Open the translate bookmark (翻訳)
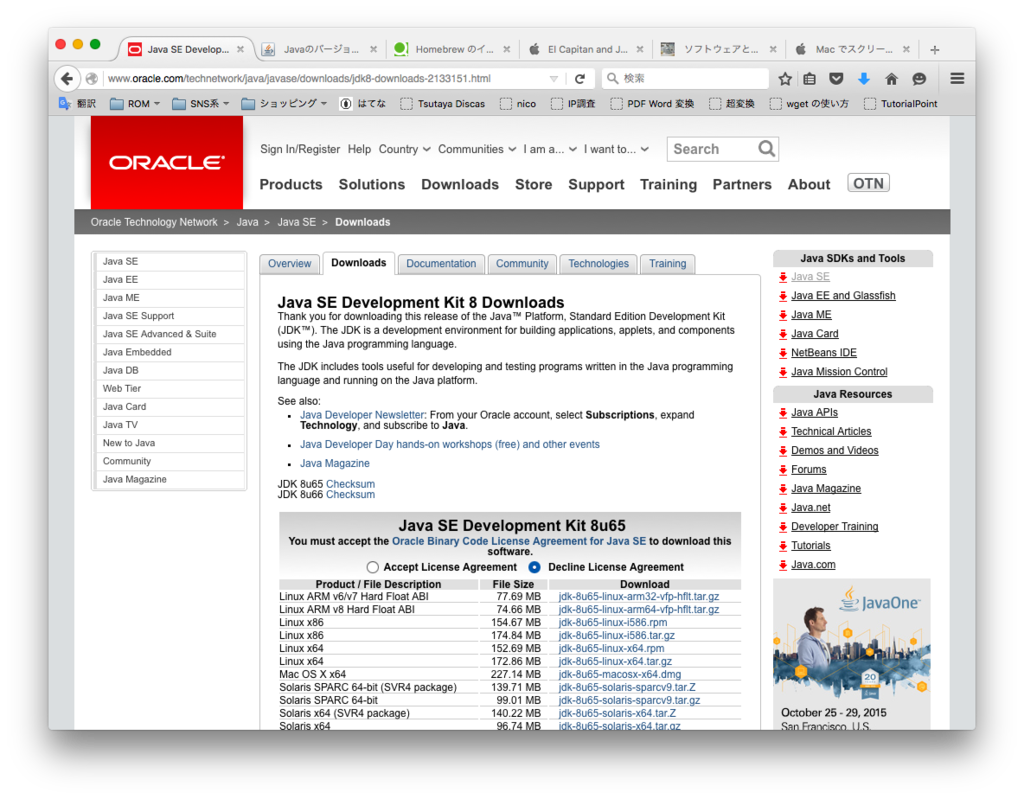The width and height of the screenshot is (1024, 799). point(78,103)
